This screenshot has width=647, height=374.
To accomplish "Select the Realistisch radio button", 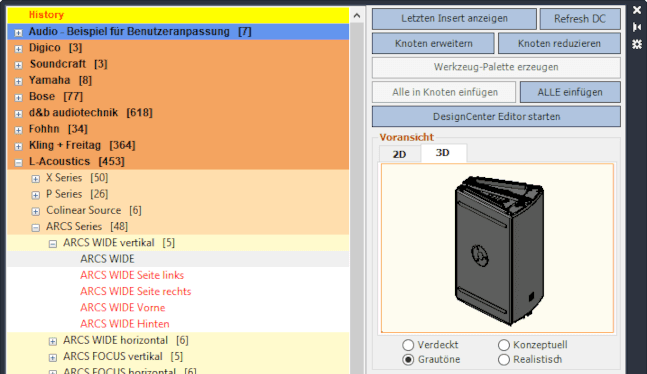I will (504, 360).
